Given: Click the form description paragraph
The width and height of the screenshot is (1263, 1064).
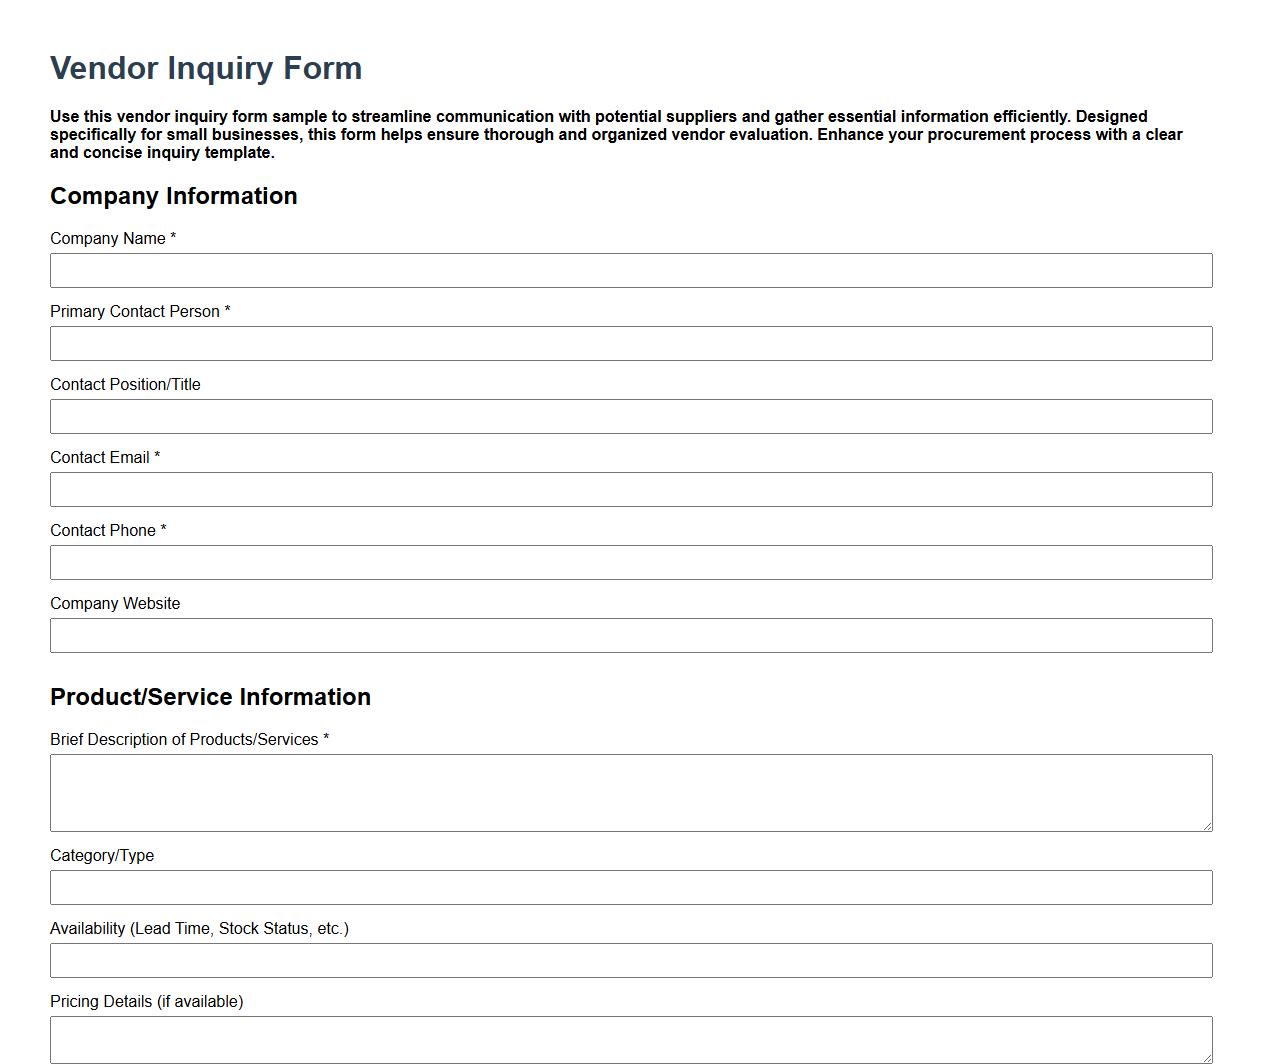Looking at the screenshot, I should tap(615, 134).
